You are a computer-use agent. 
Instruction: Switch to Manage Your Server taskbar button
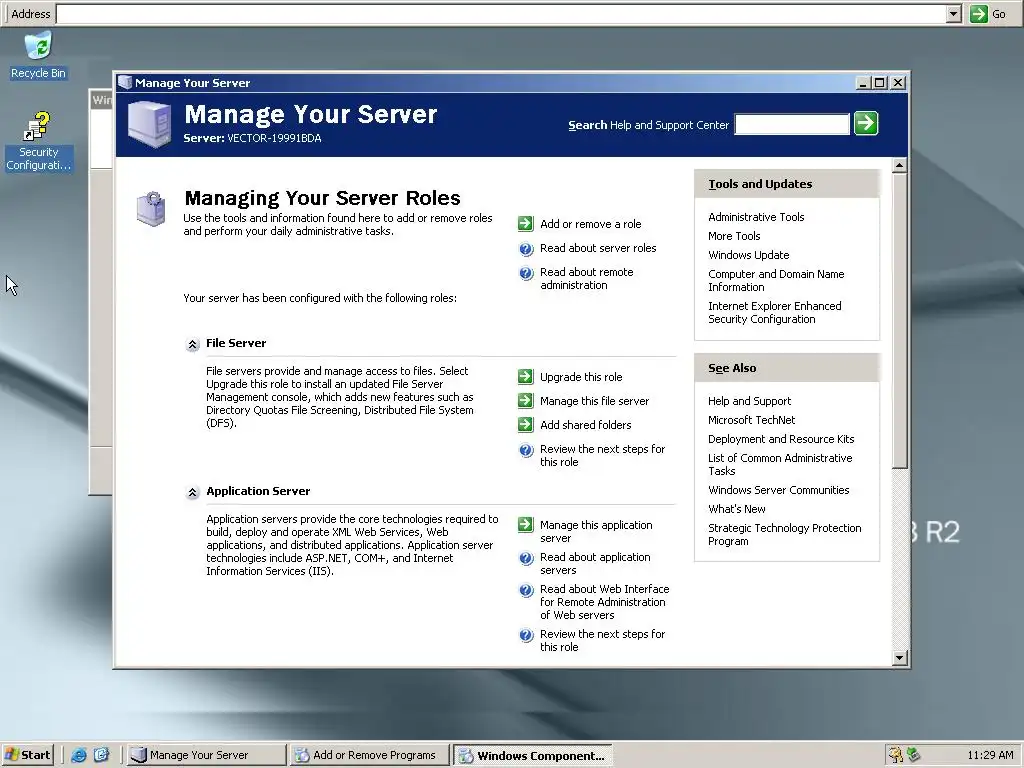pyautogui.click(x=206, y=755)
